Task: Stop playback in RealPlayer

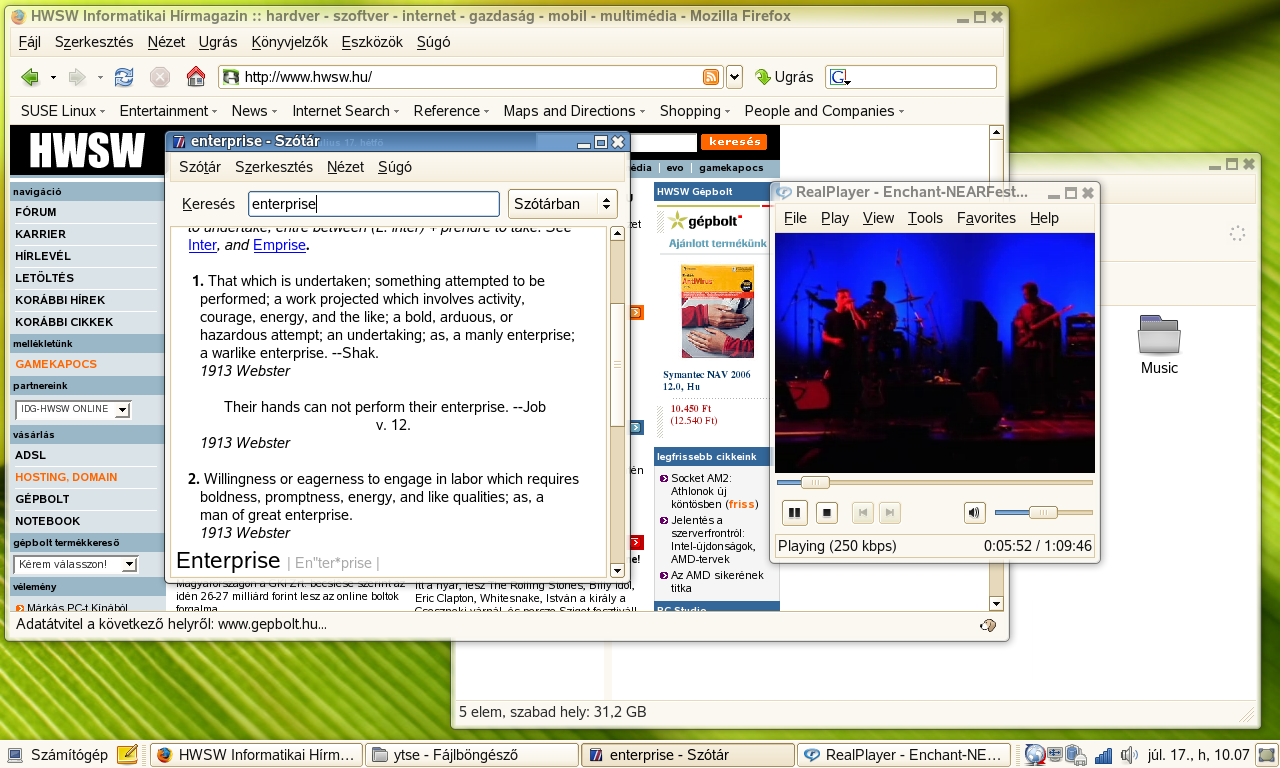Action: (826, 513)
